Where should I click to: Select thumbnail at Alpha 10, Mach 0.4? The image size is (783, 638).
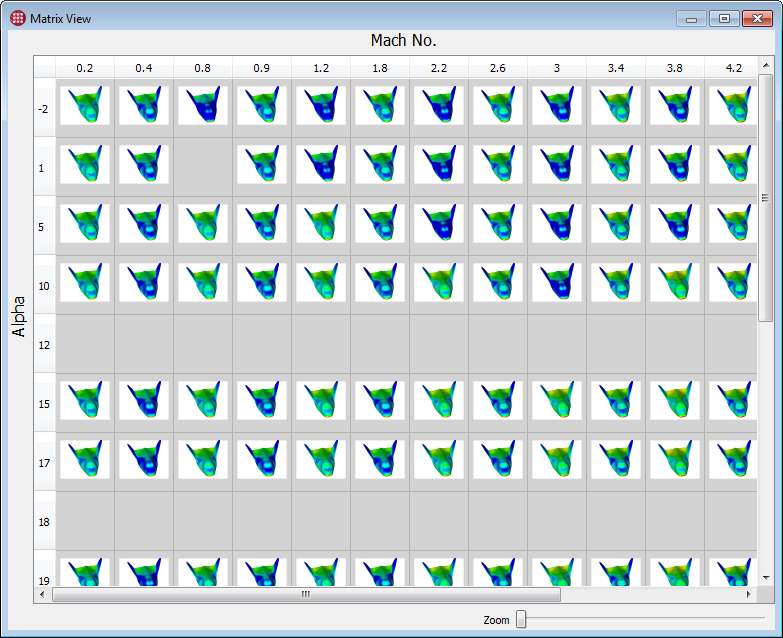coord(144,282)
